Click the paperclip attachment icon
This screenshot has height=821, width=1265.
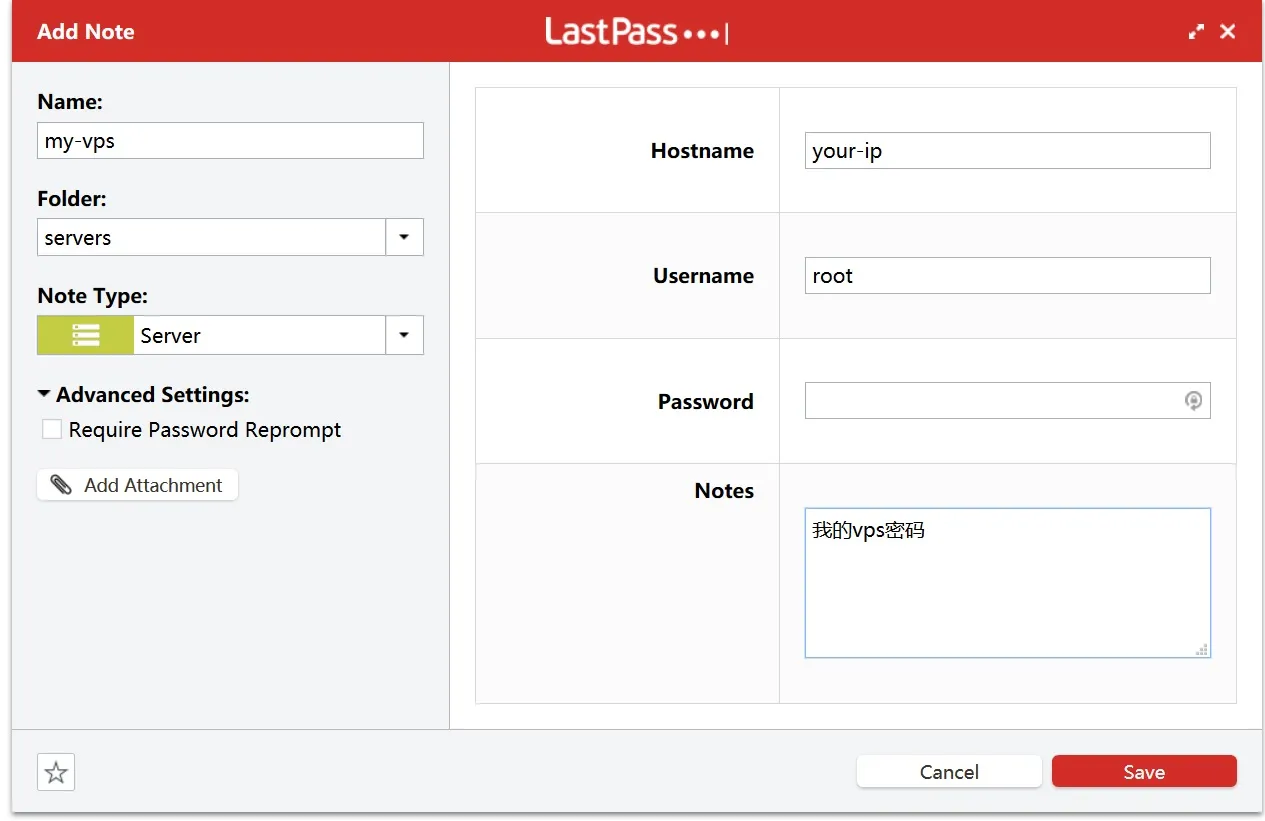pyautogui.click(x=61, y=485)
